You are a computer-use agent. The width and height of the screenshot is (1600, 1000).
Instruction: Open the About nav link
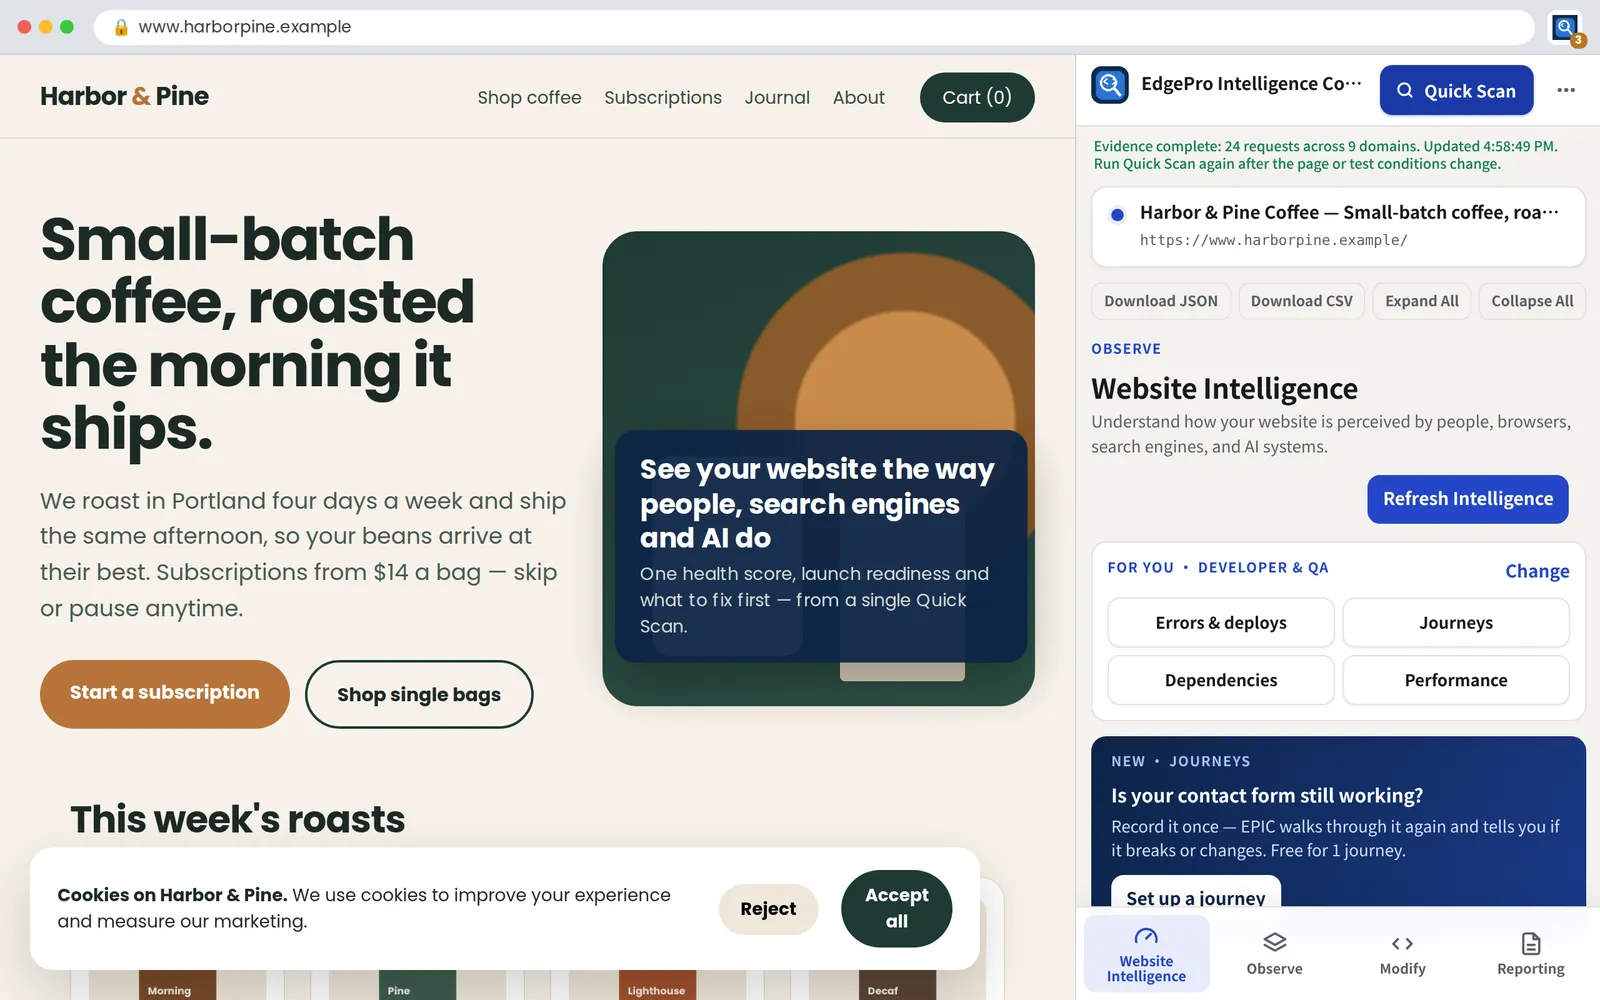[859, 97]
